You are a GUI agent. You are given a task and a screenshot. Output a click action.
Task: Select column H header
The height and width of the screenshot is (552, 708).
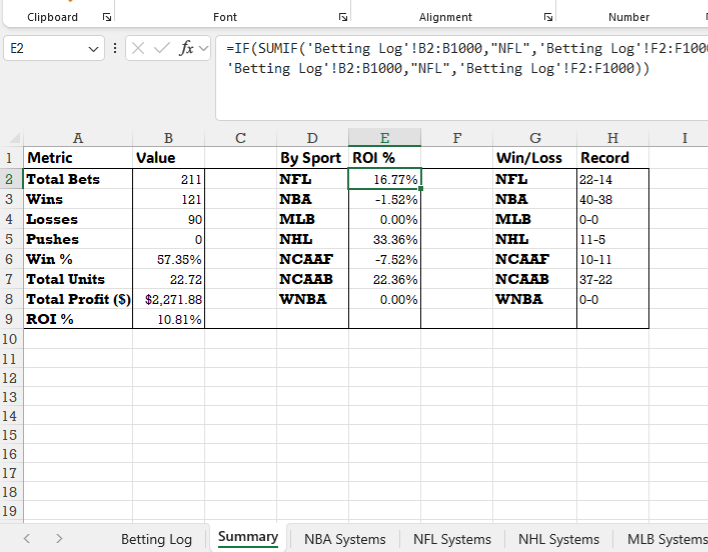(613, 138)
